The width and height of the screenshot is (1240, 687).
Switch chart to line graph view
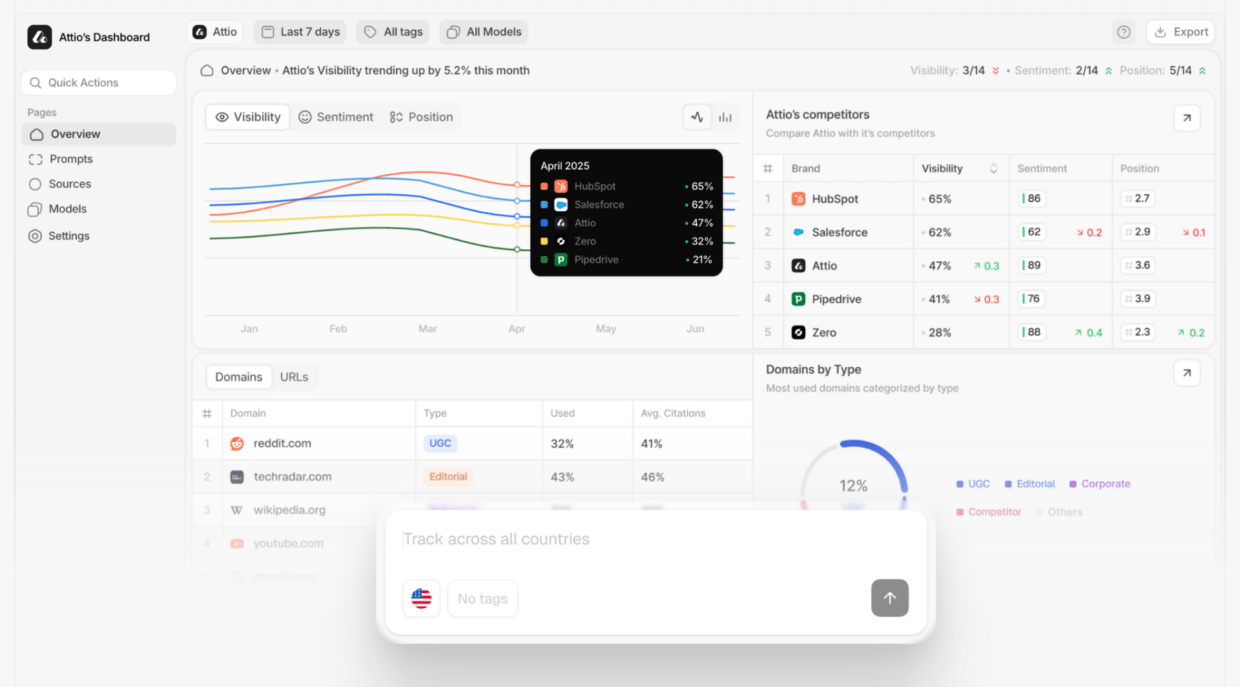click(x=697, y=117)
